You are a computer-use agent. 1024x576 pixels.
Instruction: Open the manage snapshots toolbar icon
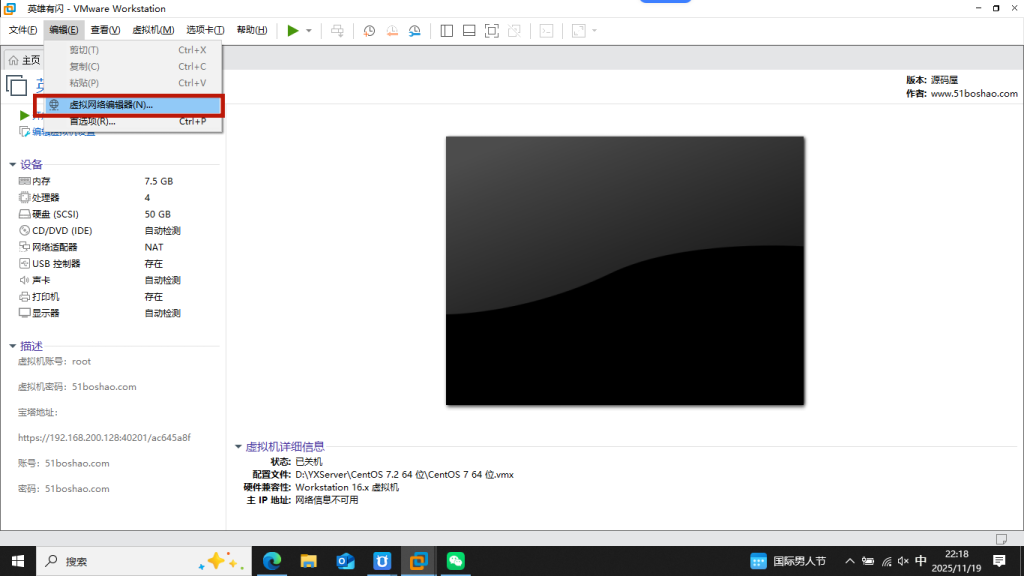click(415, 31)
